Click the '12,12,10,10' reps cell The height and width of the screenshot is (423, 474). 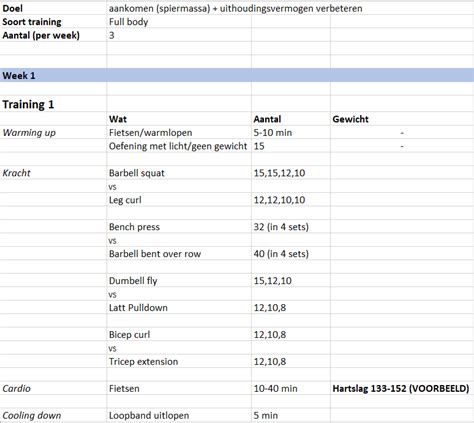point(291,200)
